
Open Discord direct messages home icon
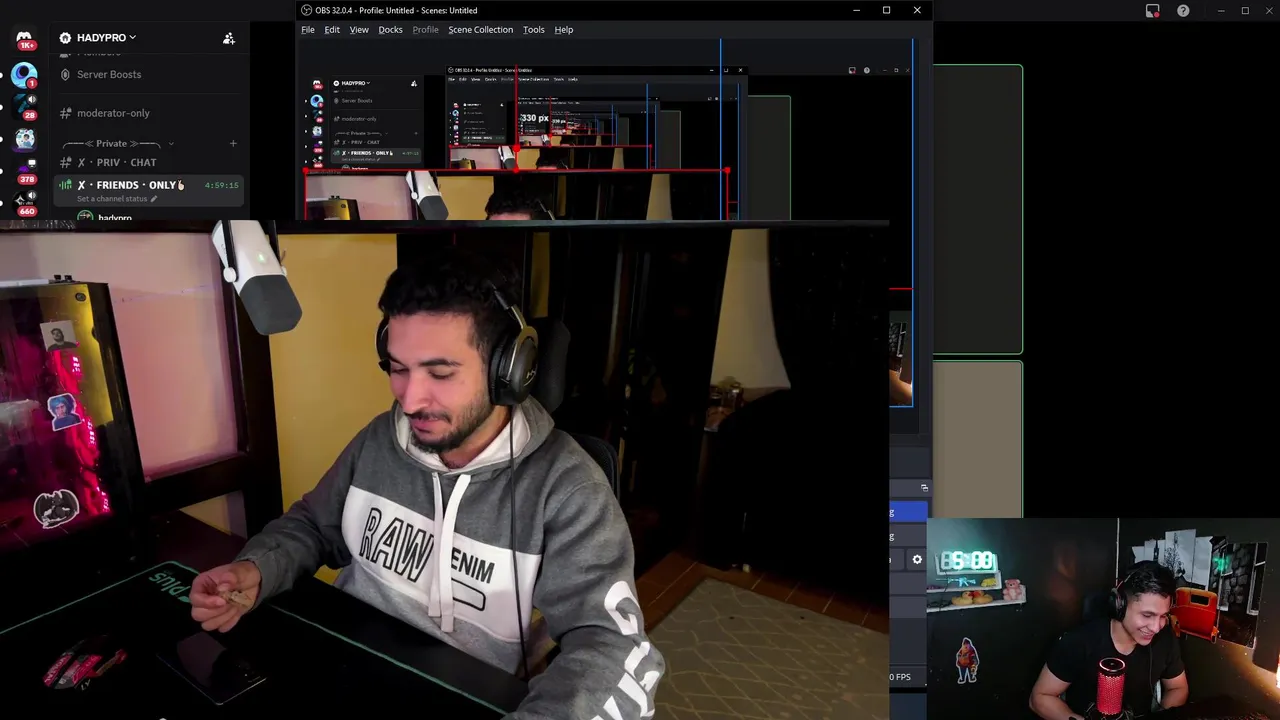pyautogui.click(x=24, y=39)
